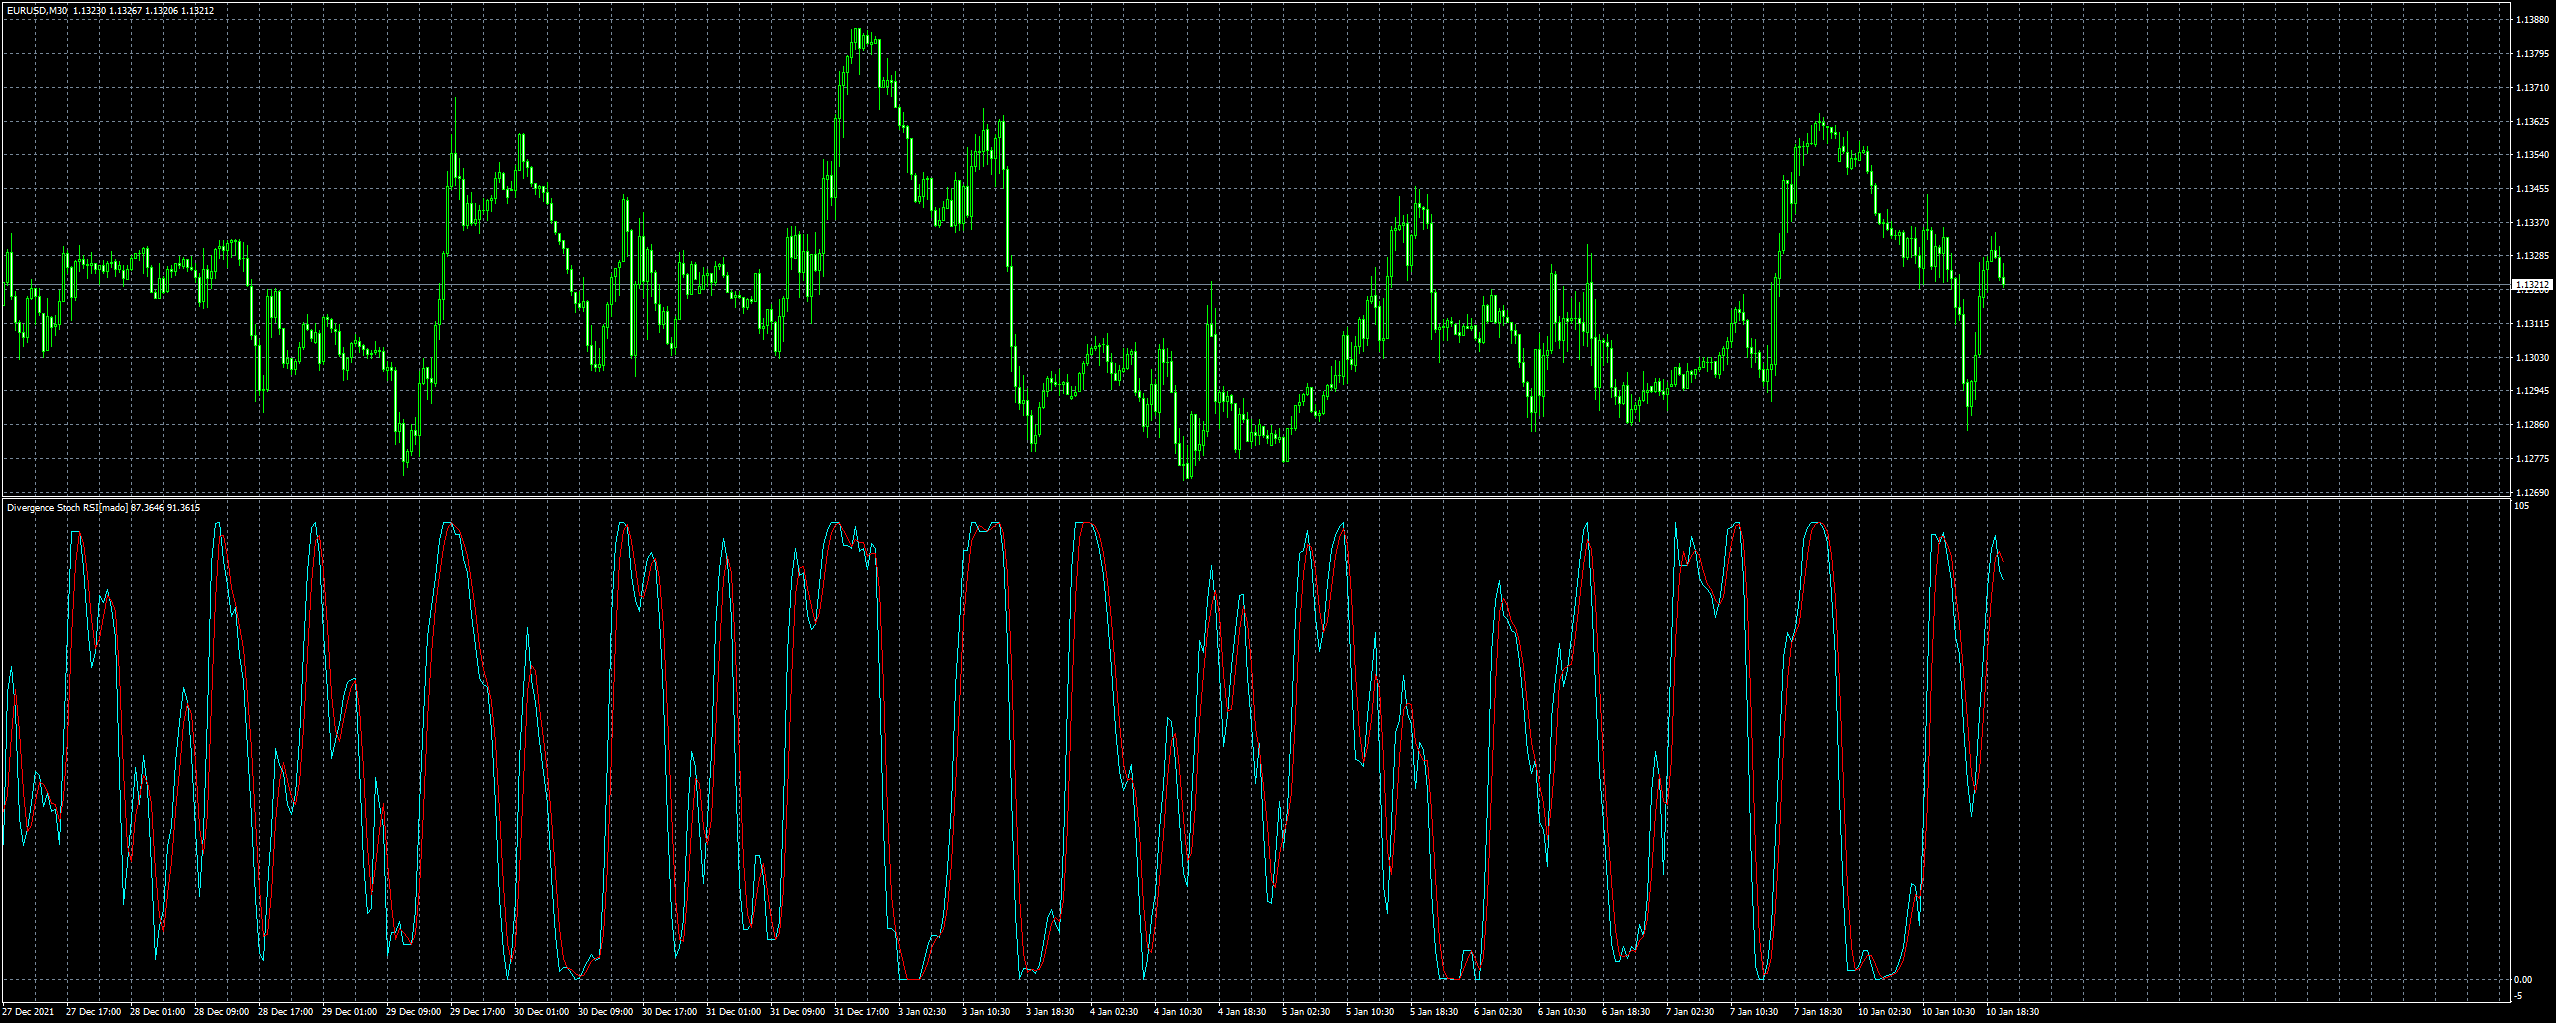Click the 29 Dec 01:00 time label
This screenshot has height=1023, width=2556.
[x=349, y=1012]
